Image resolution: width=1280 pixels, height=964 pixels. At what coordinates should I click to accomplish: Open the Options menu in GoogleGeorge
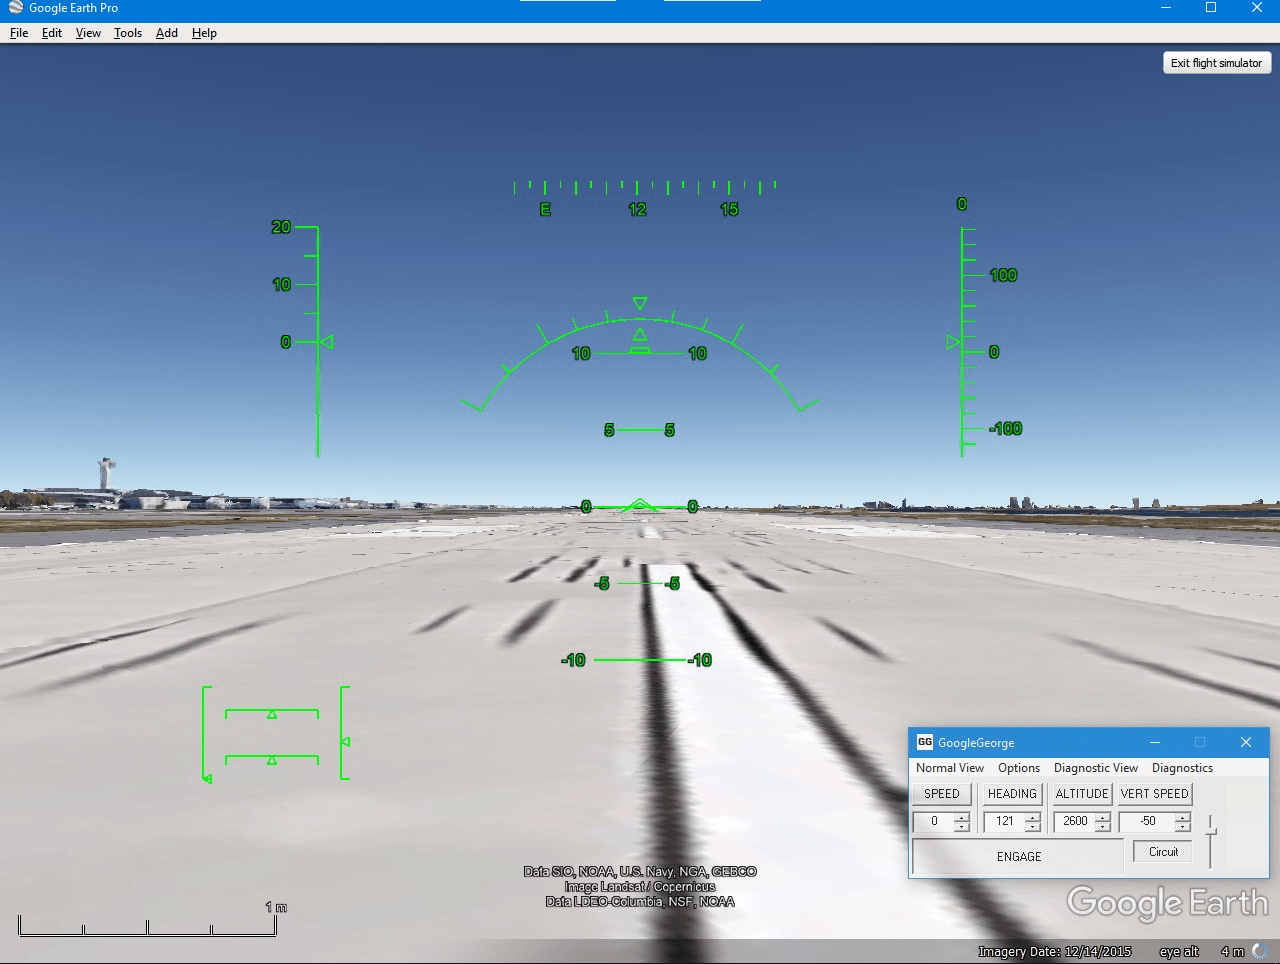tap(1018, 767)
